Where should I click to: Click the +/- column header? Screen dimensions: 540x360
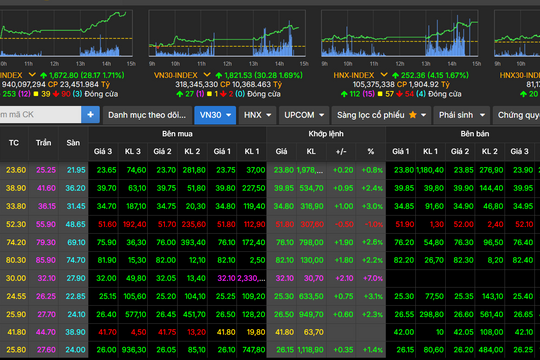point(341,152)
